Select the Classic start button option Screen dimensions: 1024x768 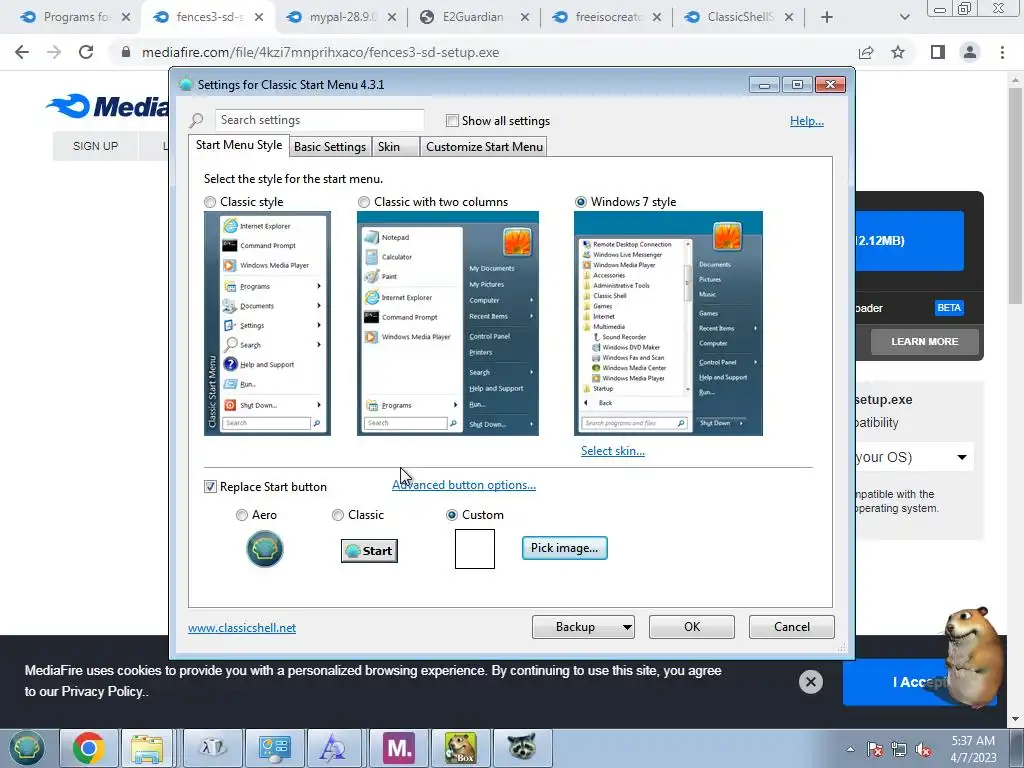tap(338, 515)
